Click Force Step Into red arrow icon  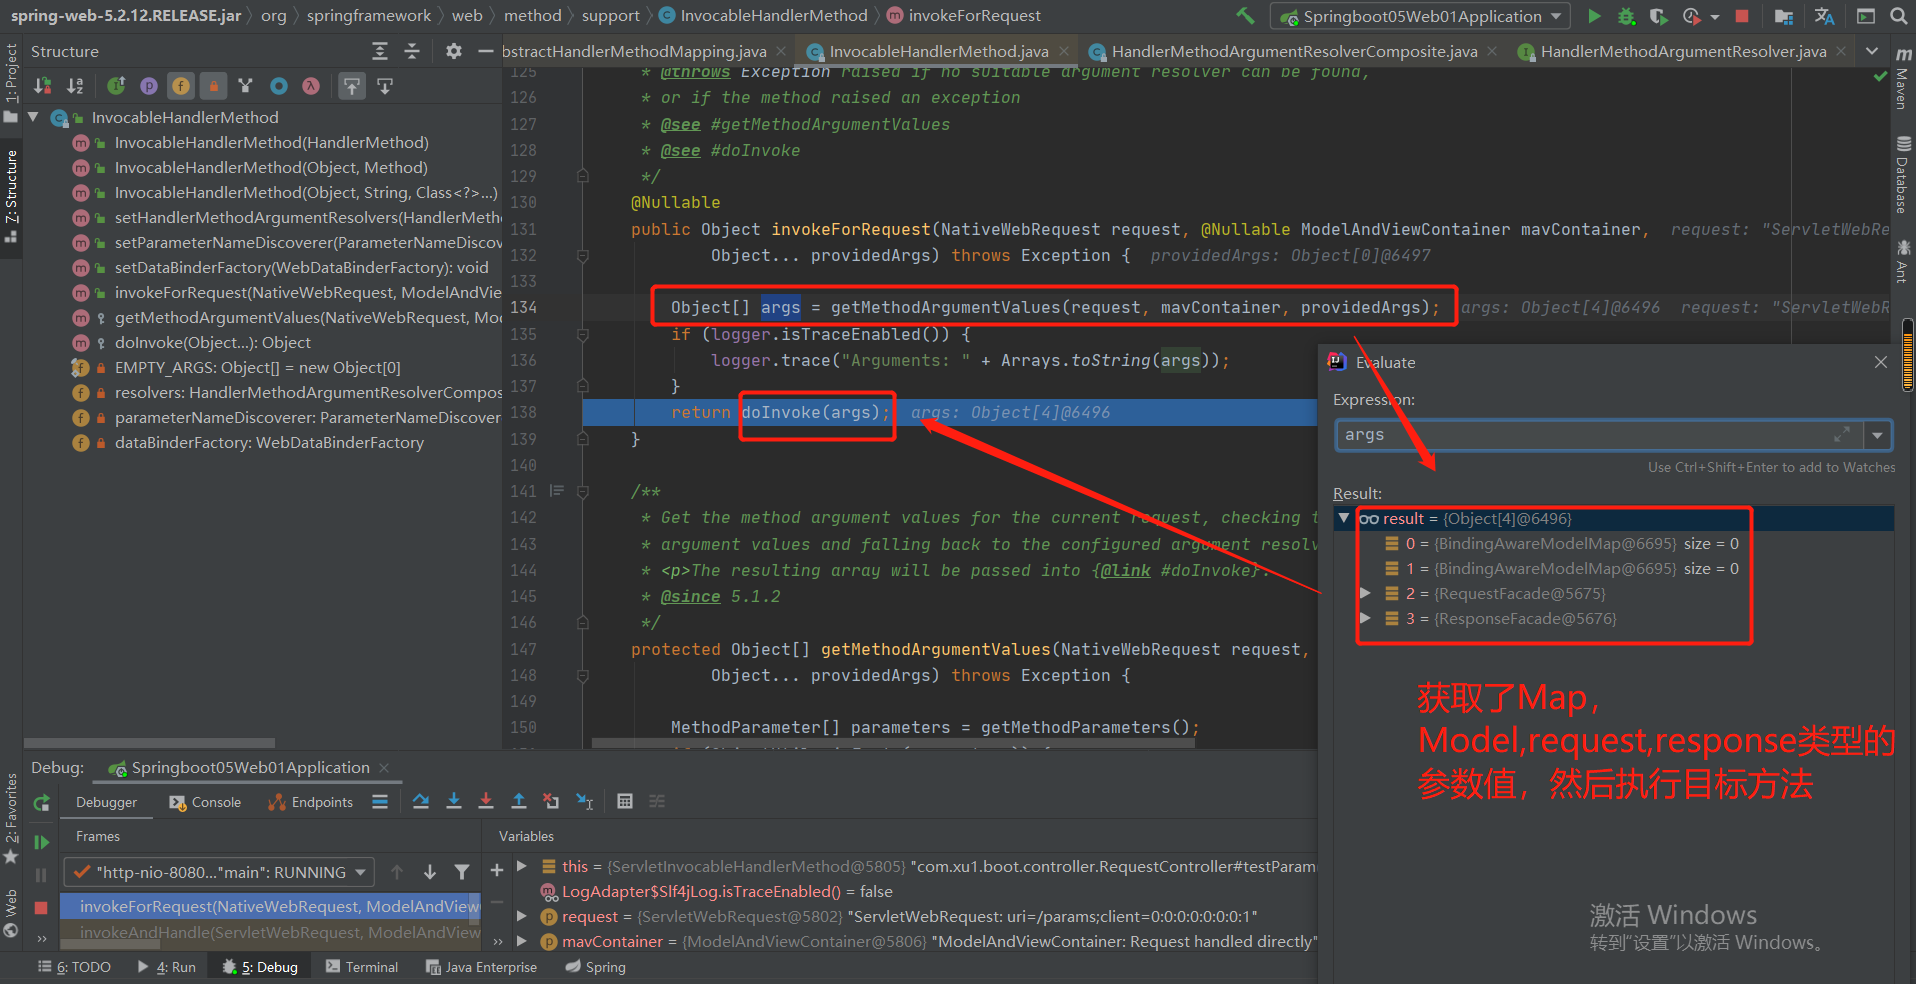tap(486, 801)
